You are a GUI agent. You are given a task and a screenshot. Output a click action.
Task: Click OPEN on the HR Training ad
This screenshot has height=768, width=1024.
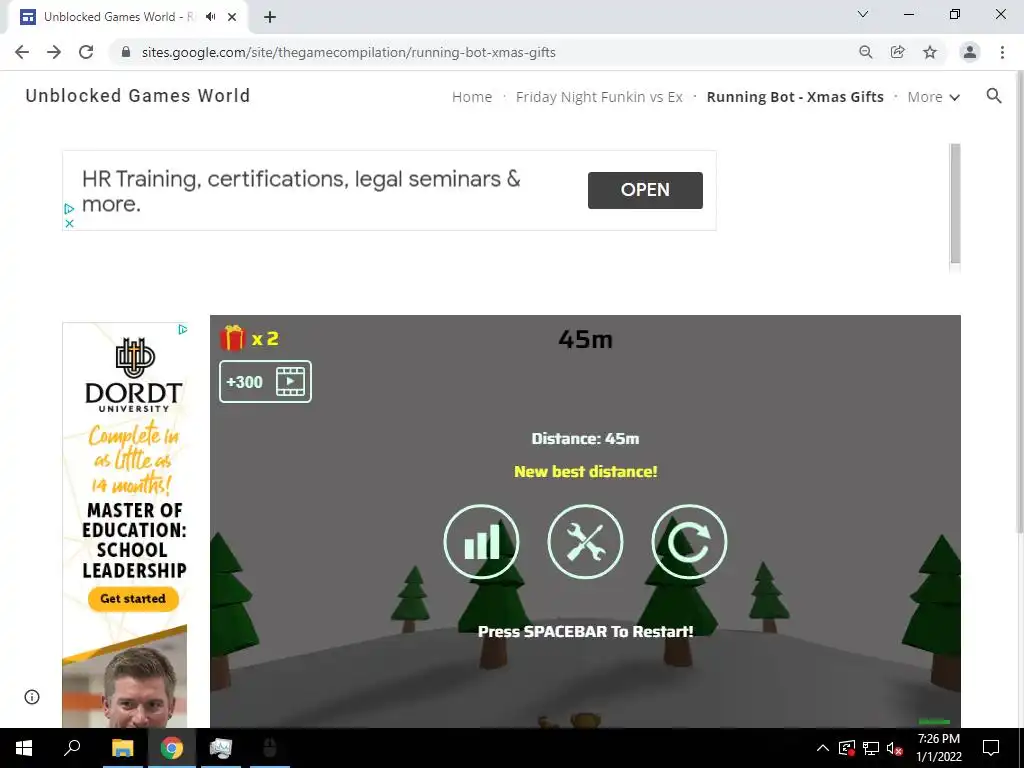tap(645, 190)
